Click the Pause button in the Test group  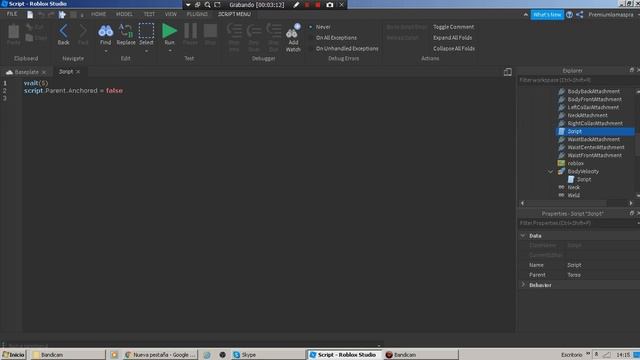(x=190, y=31)
